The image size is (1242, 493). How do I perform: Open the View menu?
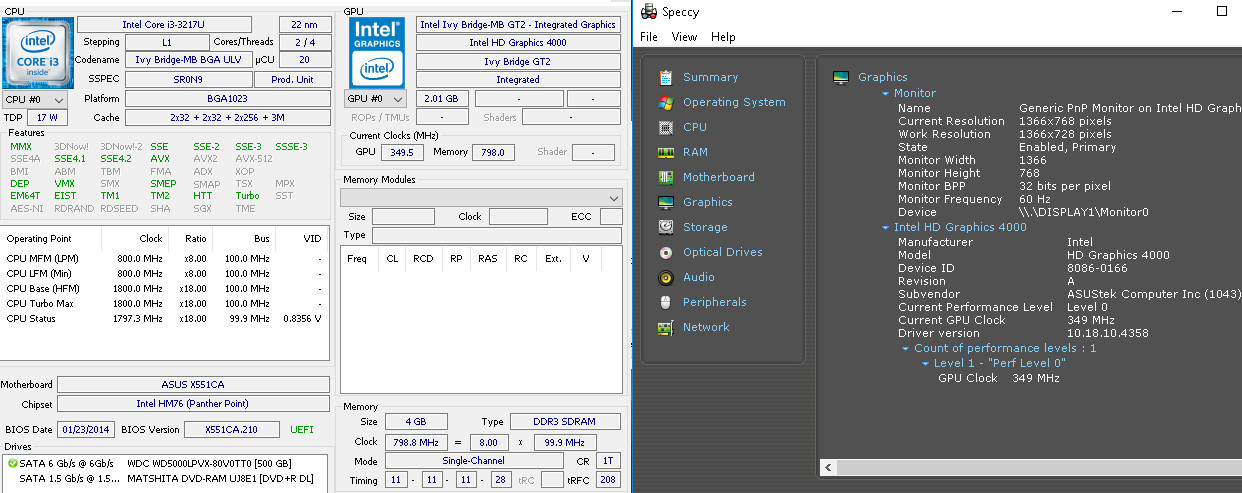[x=684, y=37]
